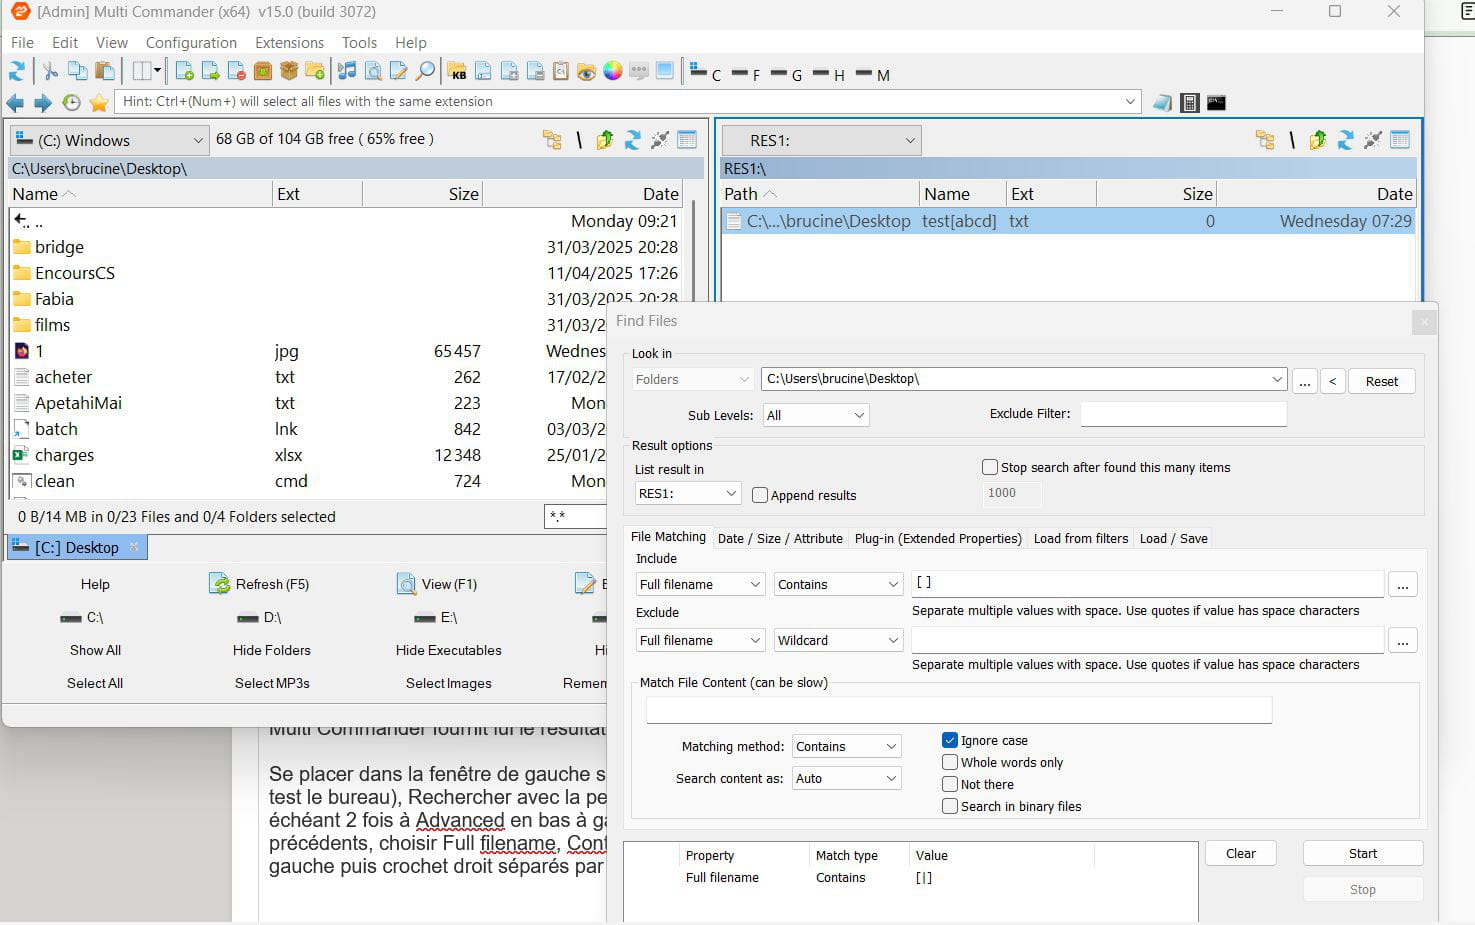Open the List result in RES1: dropdown

click(687, 493)
